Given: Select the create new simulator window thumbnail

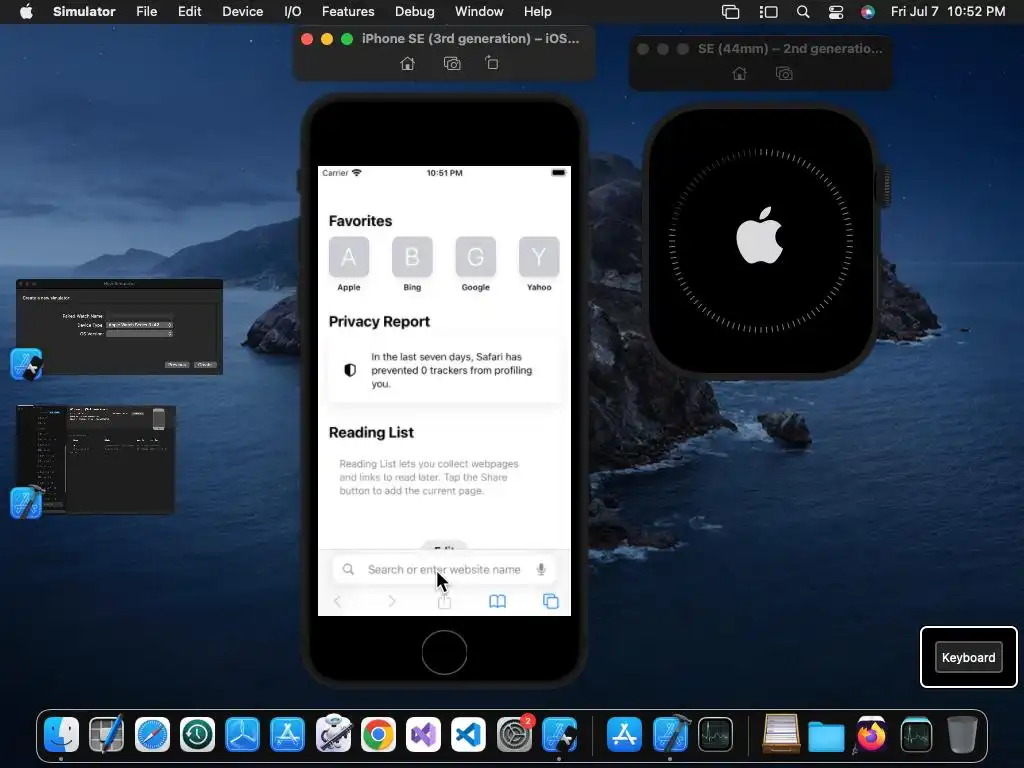Looking at the screenshot, I should click(120, 327).
